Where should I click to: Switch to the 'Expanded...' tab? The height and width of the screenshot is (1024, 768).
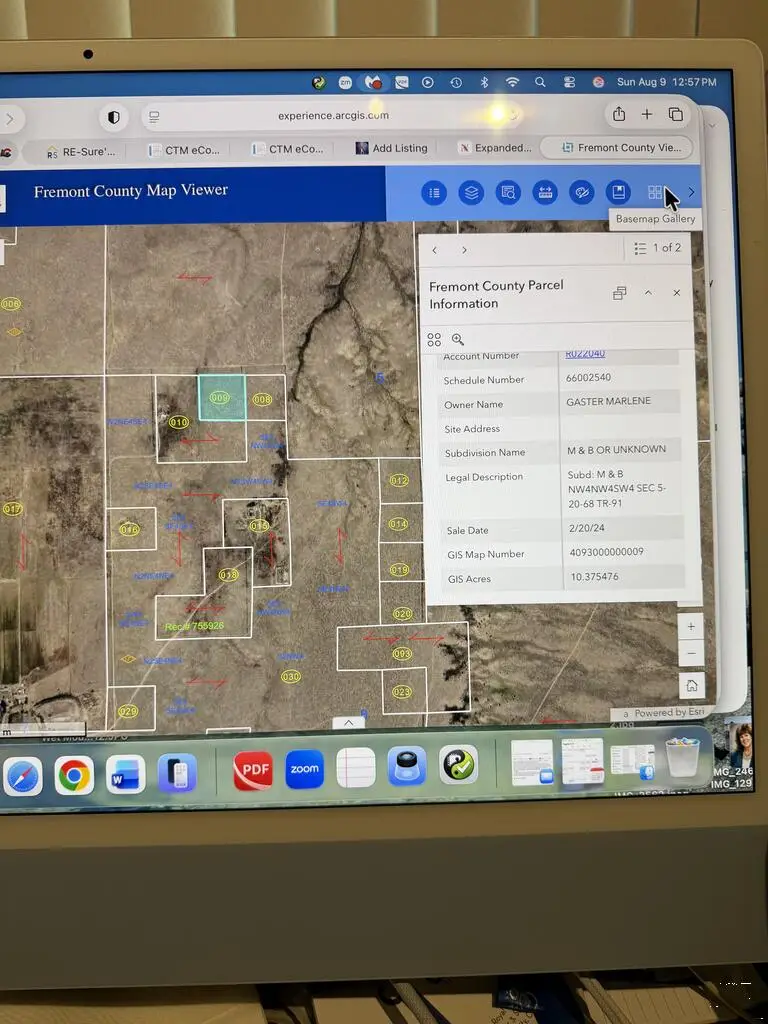[495, 148]
